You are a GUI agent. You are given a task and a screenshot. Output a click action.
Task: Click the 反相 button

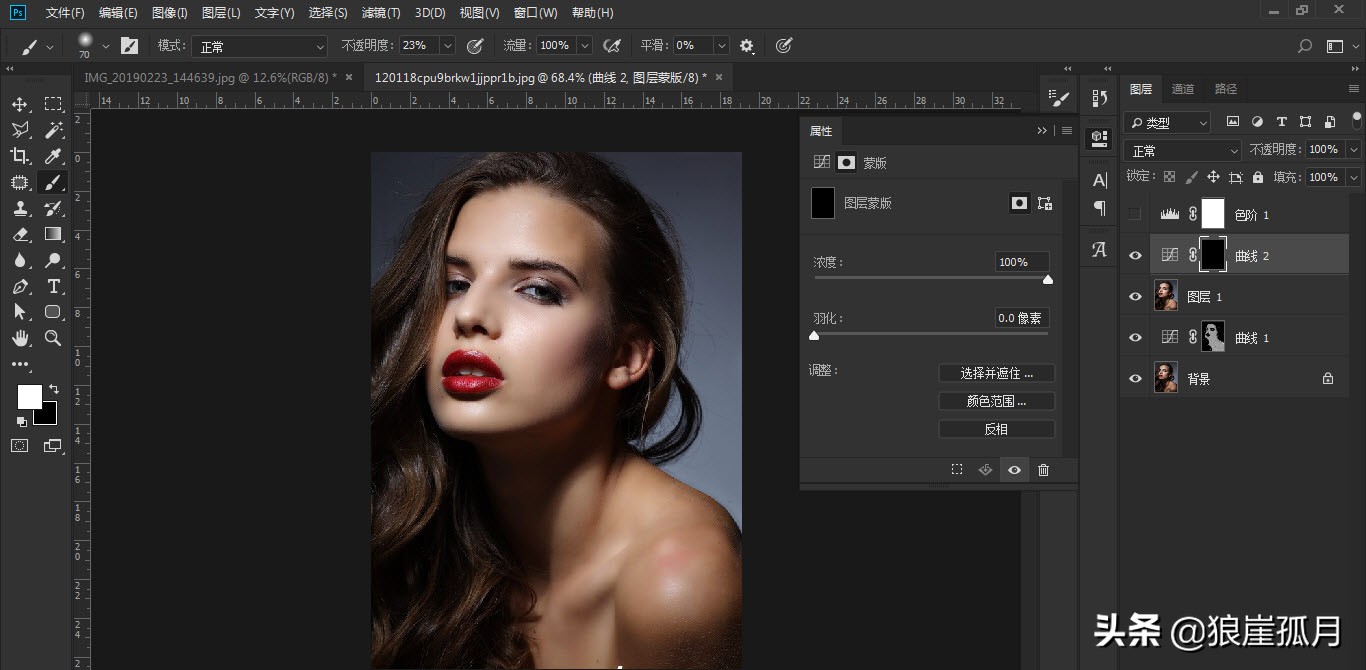(x=996, y=429)
